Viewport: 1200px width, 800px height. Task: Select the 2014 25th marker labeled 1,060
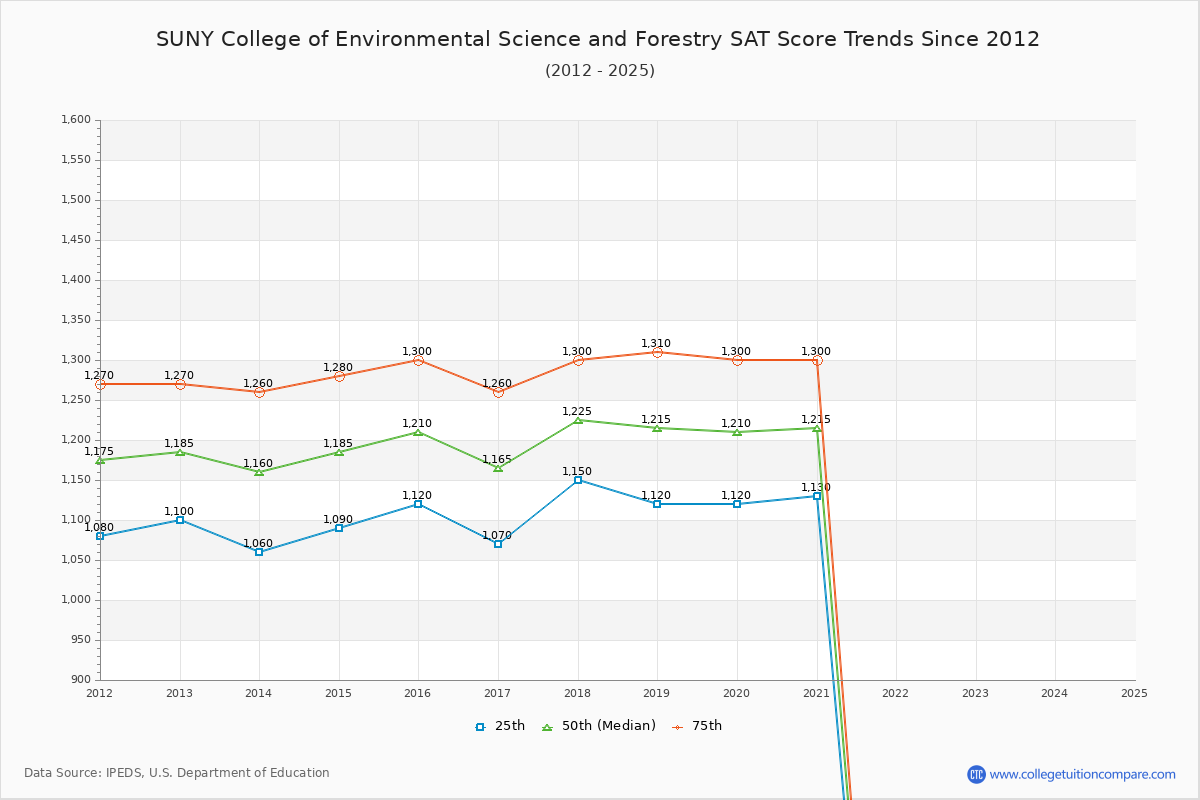259,552
